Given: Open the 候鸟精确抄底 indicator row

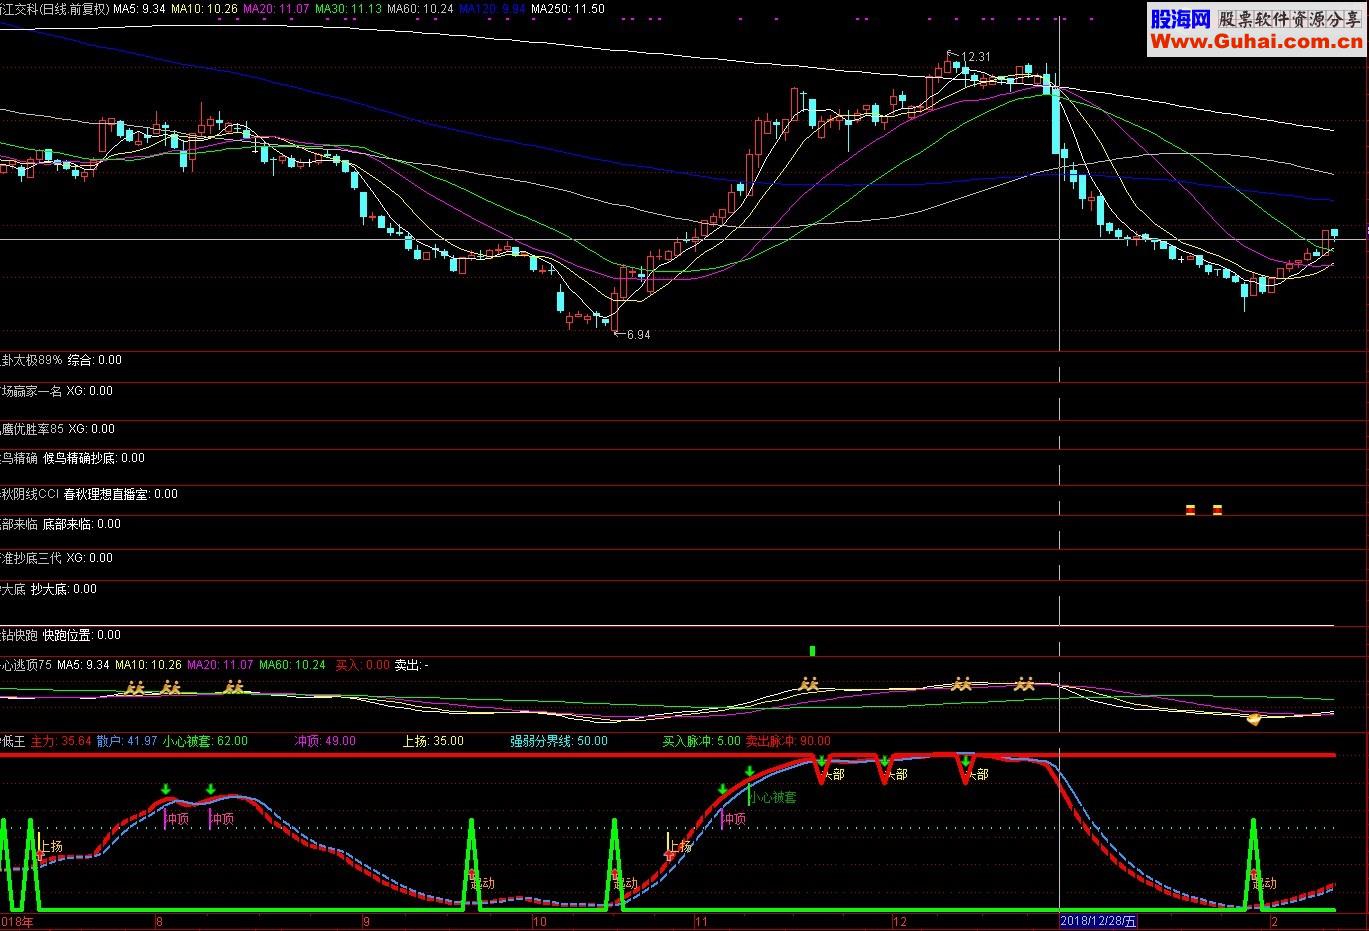Looking at the screenshot, I should point(72,458).
